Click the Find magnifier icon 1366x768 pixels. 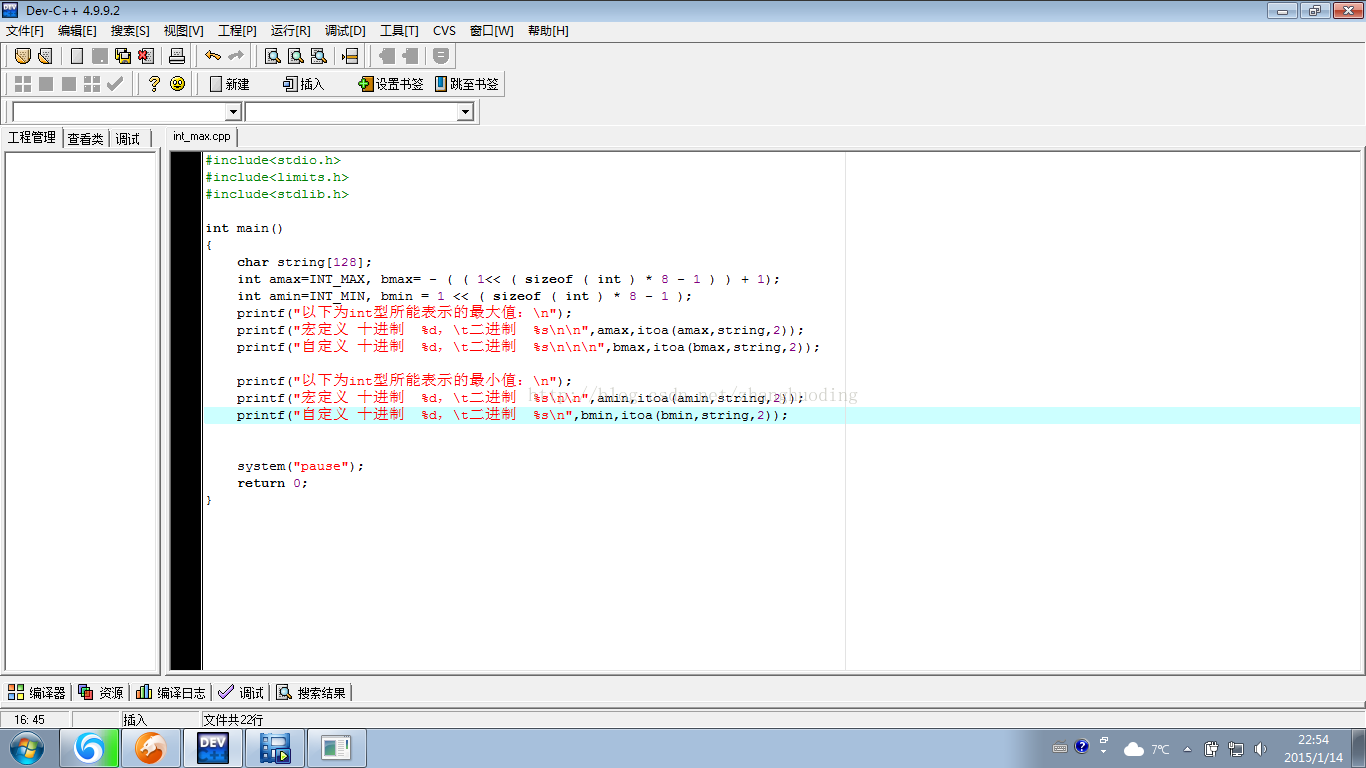[x=272, y=56]
